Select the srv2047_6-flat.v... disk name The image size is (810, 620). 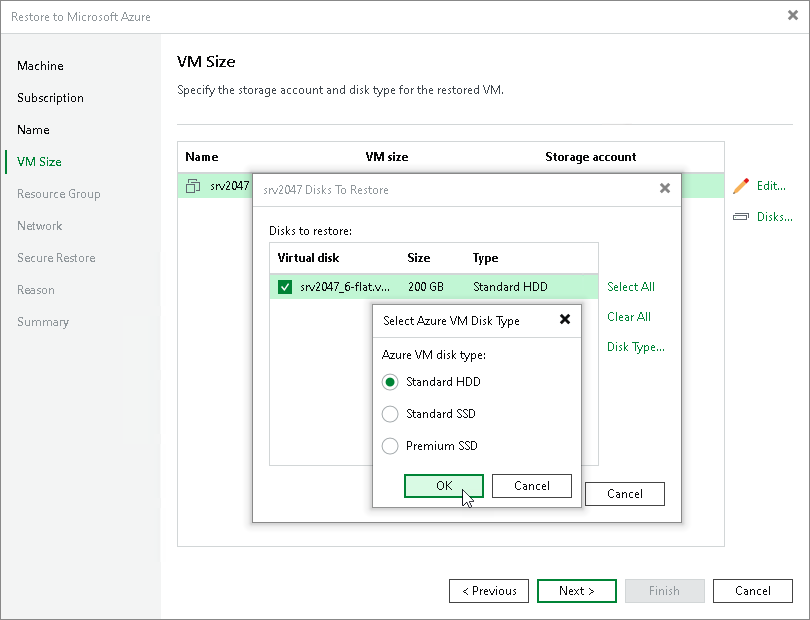(x=345, y=287)
